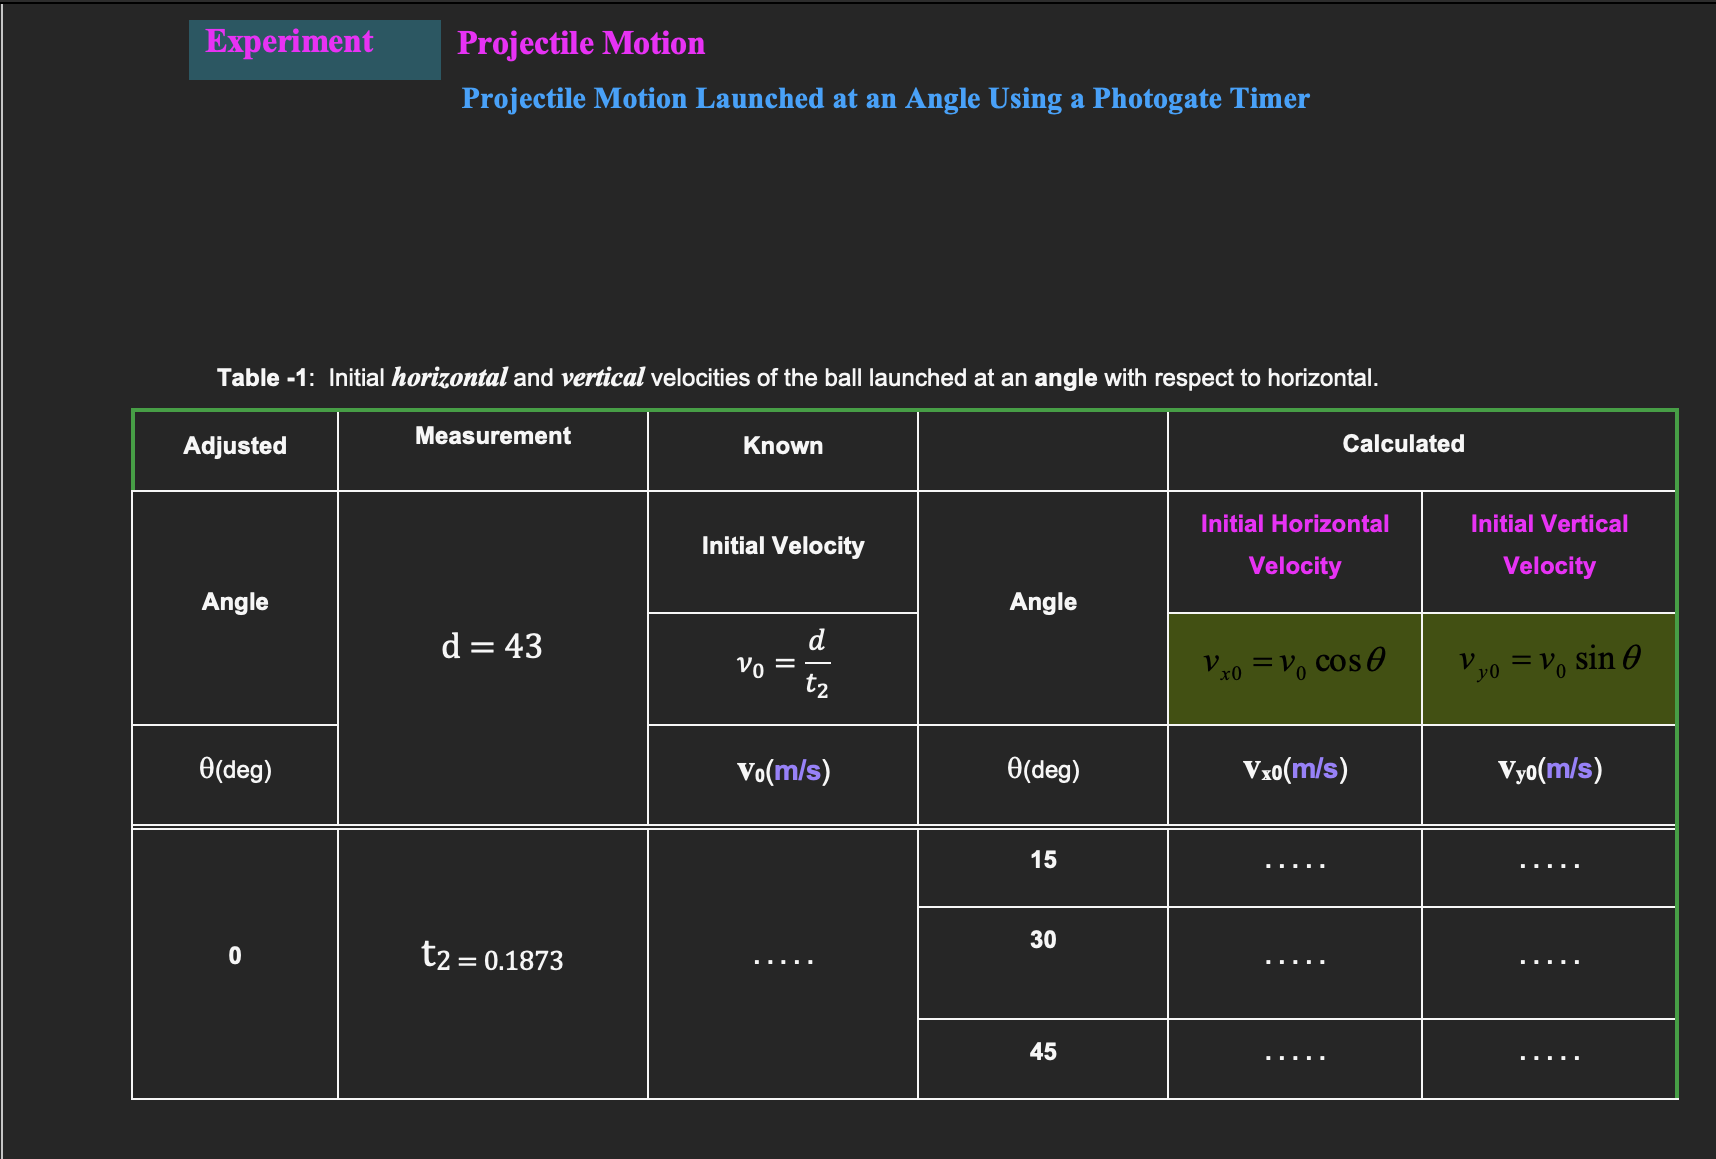The image size is (1716, 1159).
Task: Click the Measurement column header
Action: click(492, 435)
